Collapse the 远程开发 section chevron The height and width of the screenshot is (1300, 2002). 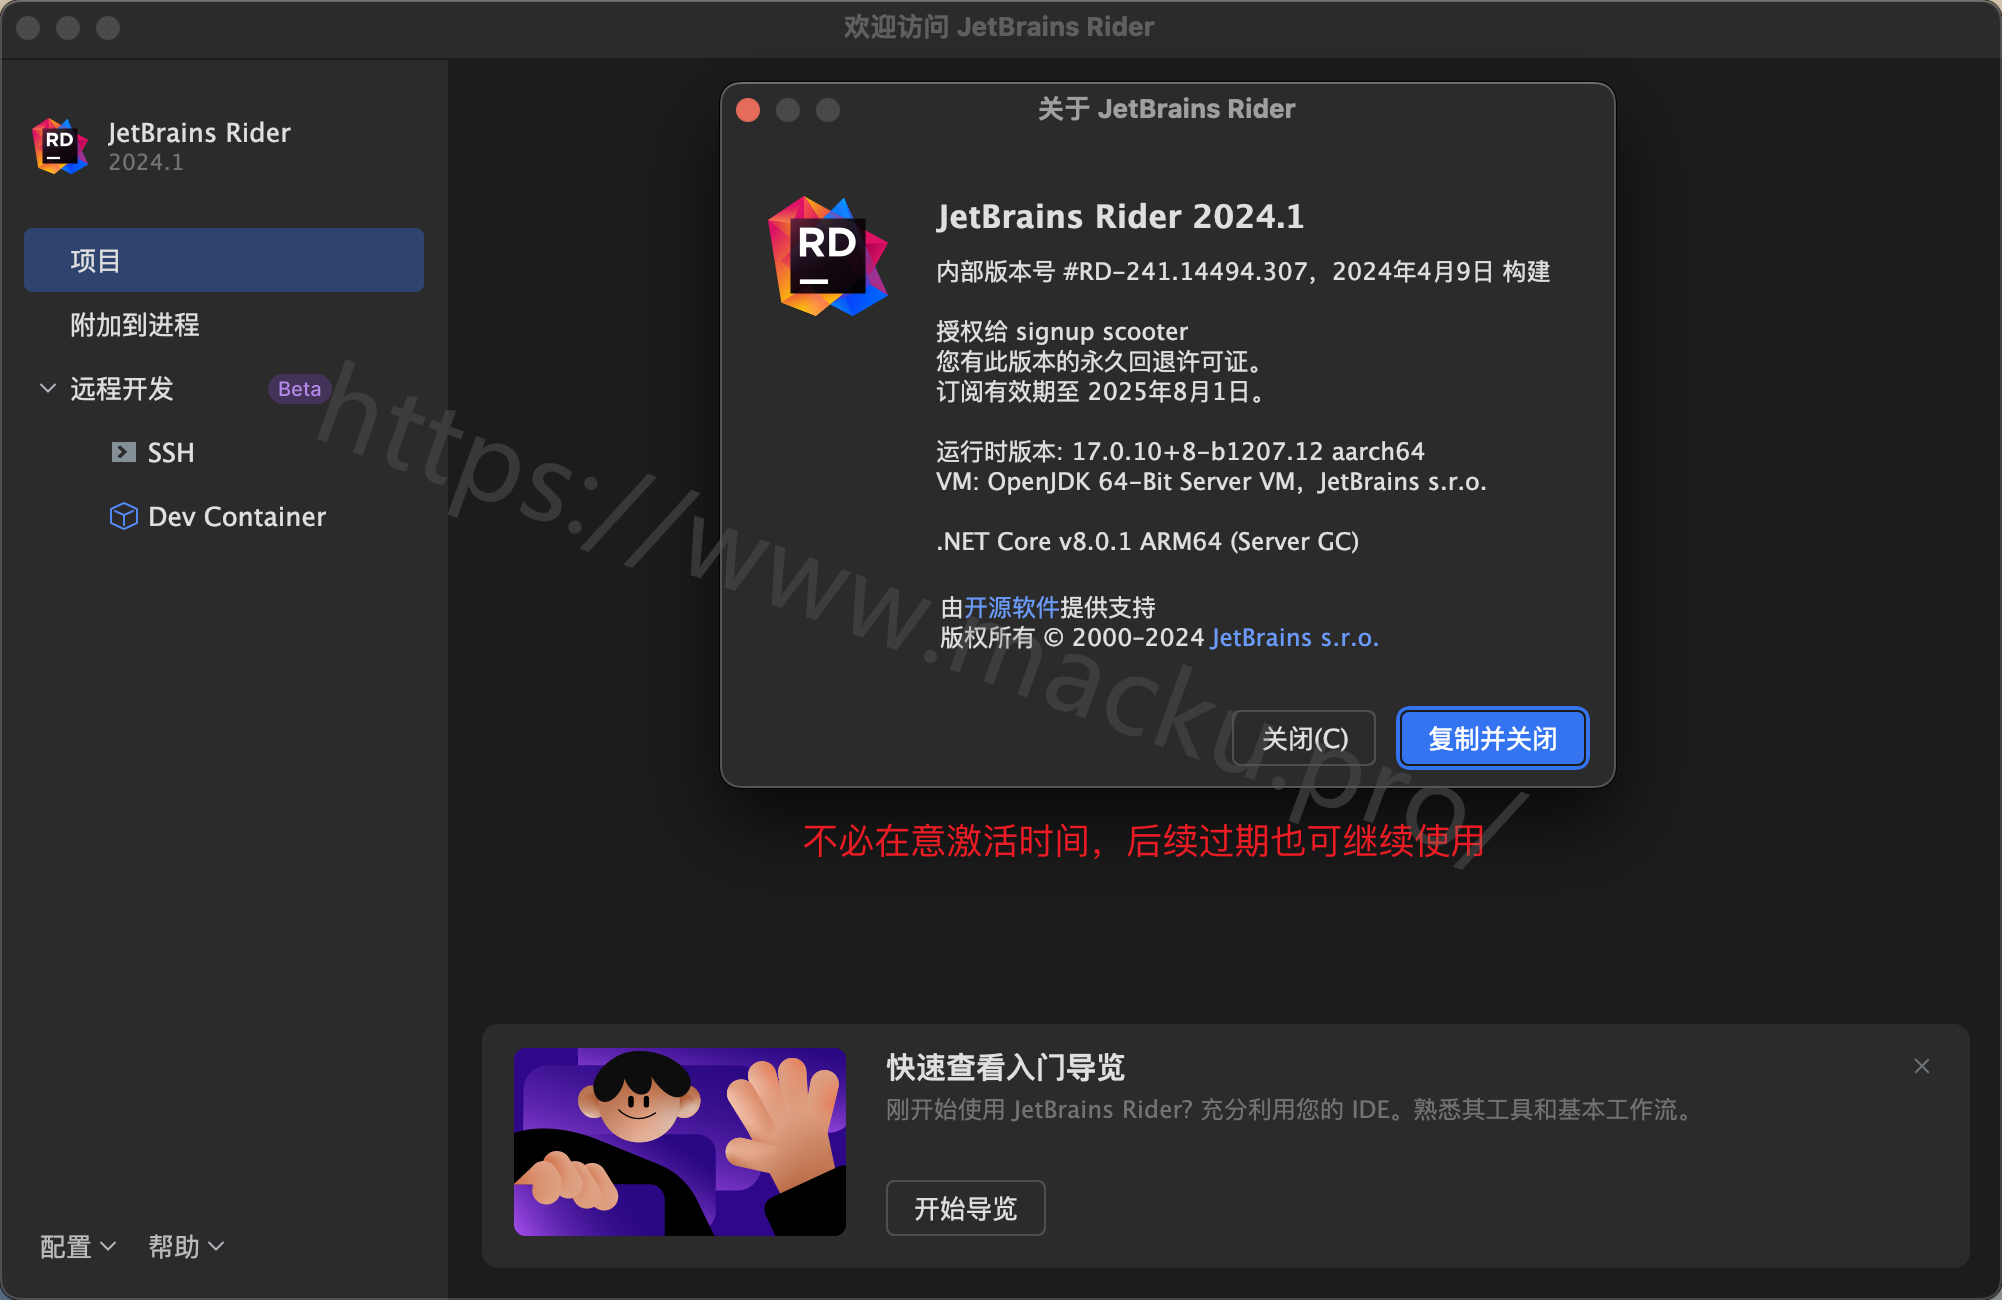click(x=47, y=388)
